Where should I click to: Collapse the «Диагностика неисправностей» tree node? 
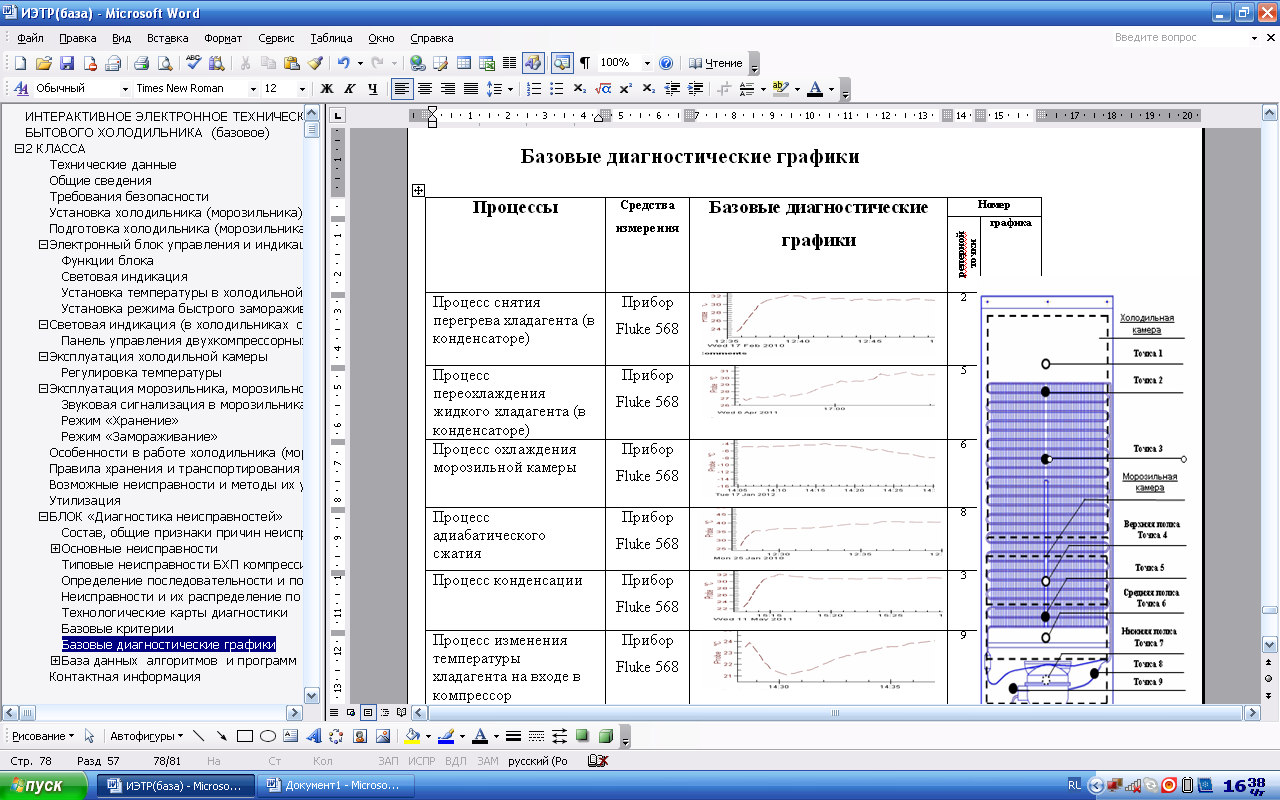click(43, 517)
